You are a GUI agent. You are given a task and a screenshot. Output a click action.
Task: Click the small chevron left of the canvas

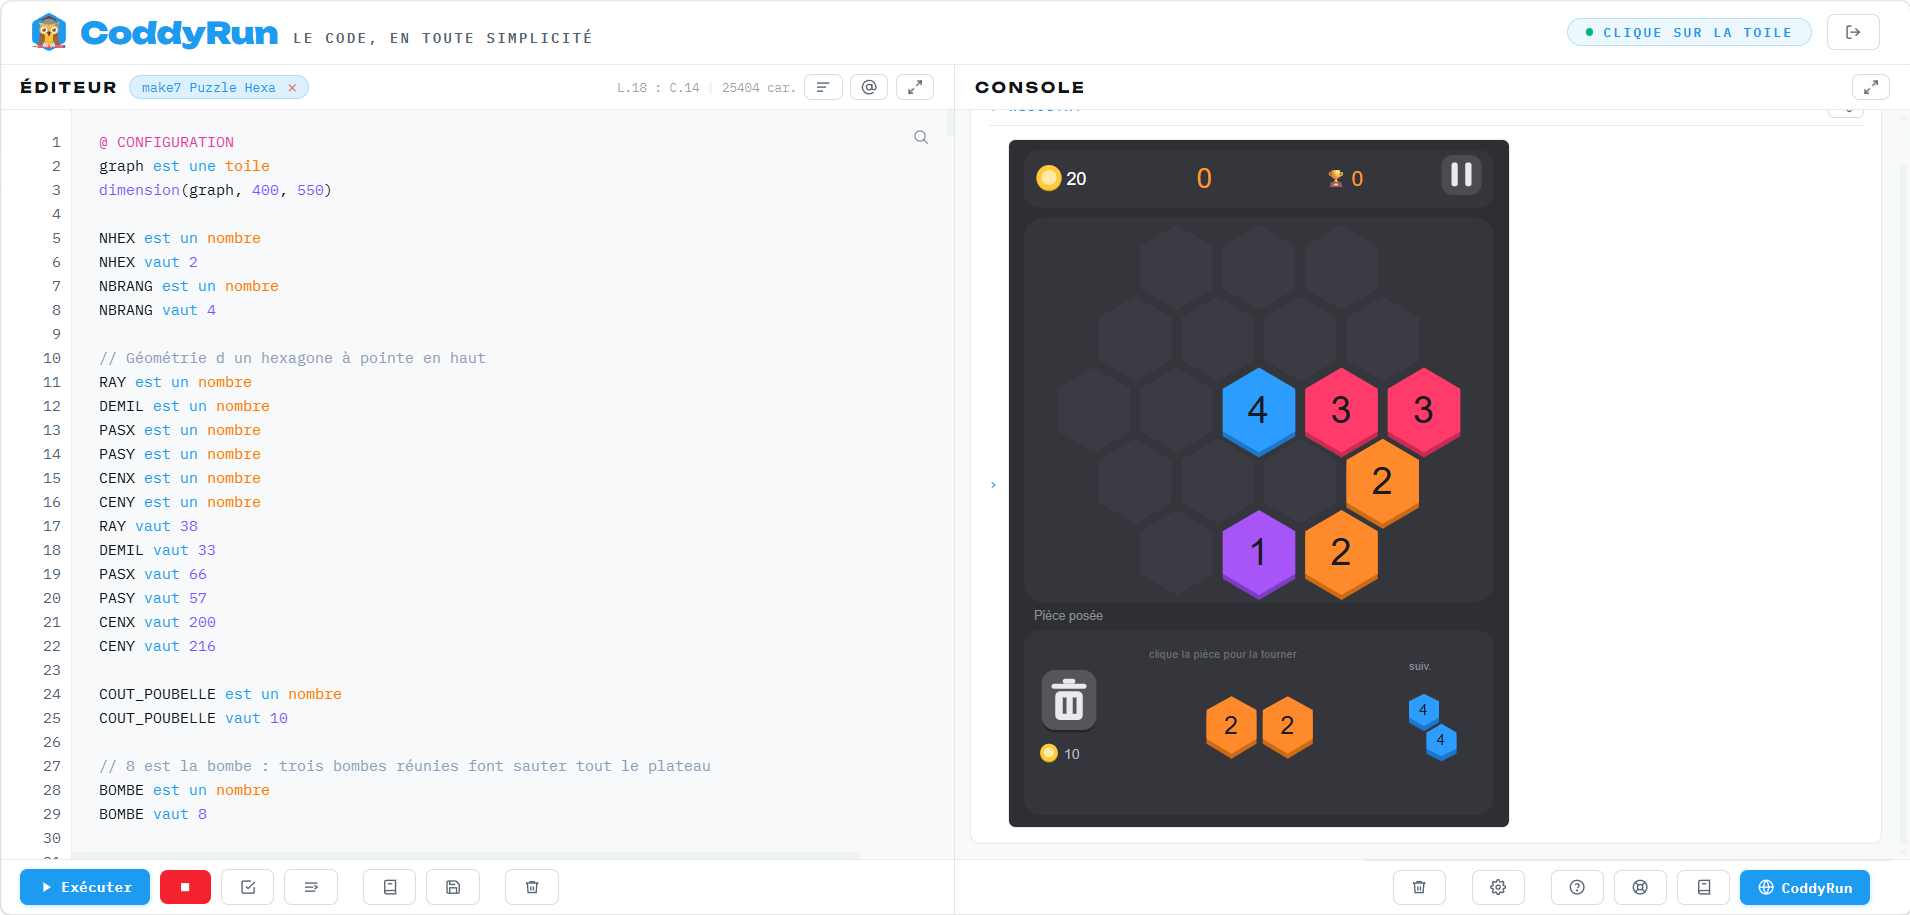993,485
